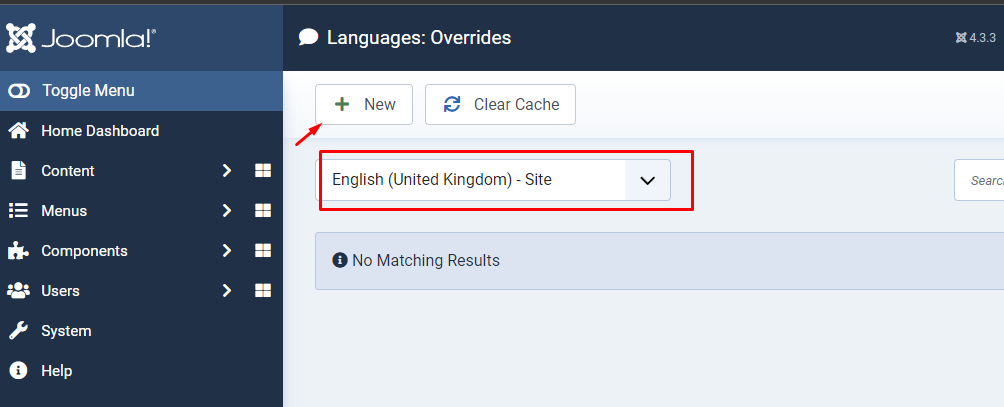Expand the Components submenu chevron
The width and height of the screenshot is (1004, 407).
pos(227,251)
